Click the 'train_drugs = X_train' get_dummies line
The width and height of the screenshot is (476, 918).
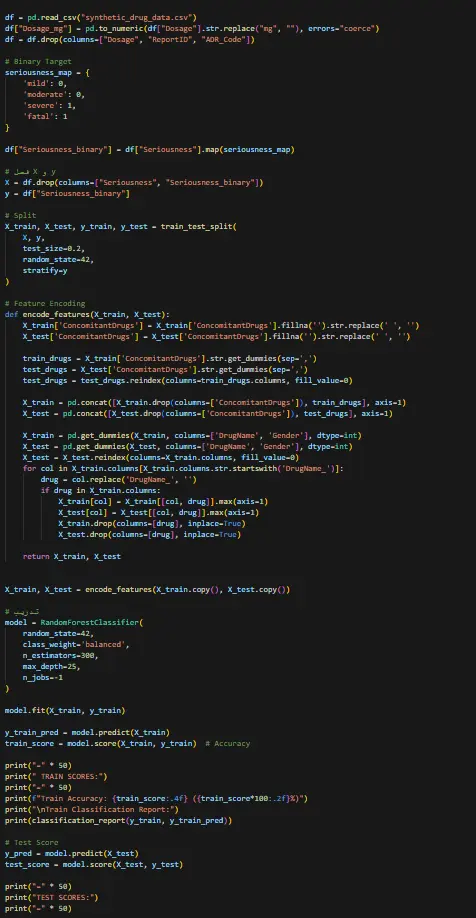pos(170,358)
